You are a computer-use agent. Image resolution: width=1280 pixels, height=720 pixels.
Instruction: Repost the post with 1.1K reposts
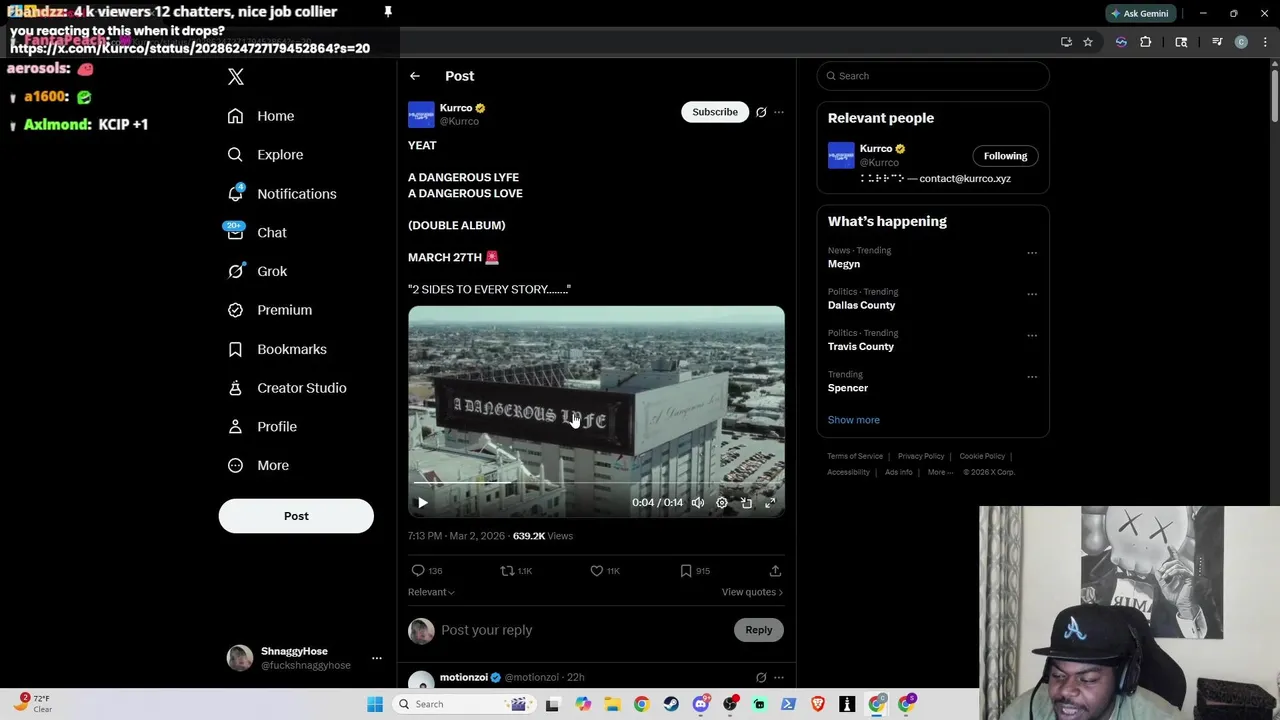(x=516, y=571)
